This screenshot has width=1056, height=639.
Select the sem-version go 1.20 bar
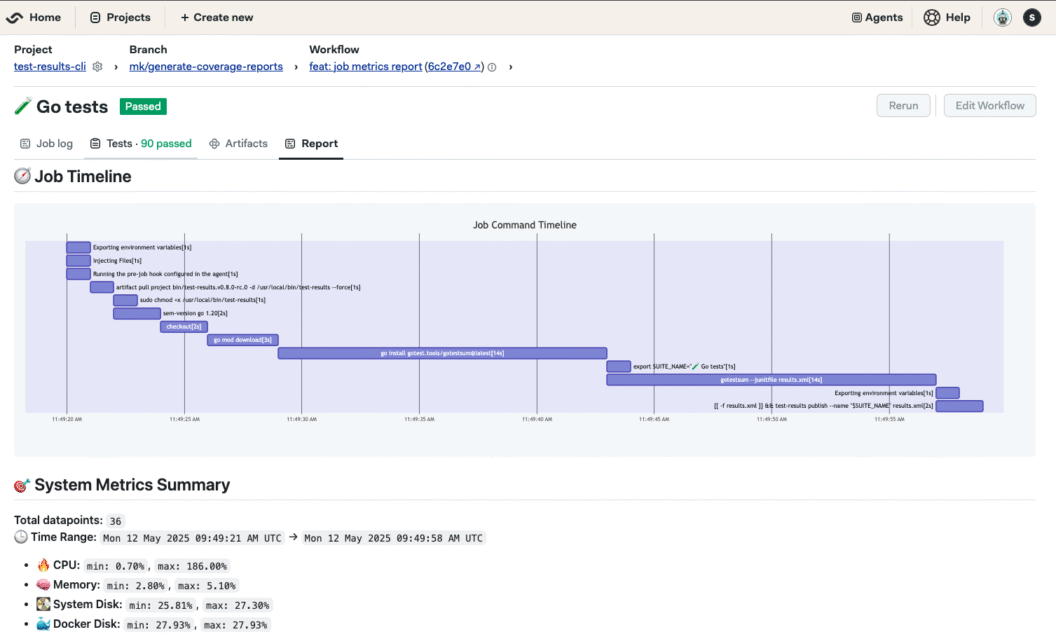(x=137, y=313)
